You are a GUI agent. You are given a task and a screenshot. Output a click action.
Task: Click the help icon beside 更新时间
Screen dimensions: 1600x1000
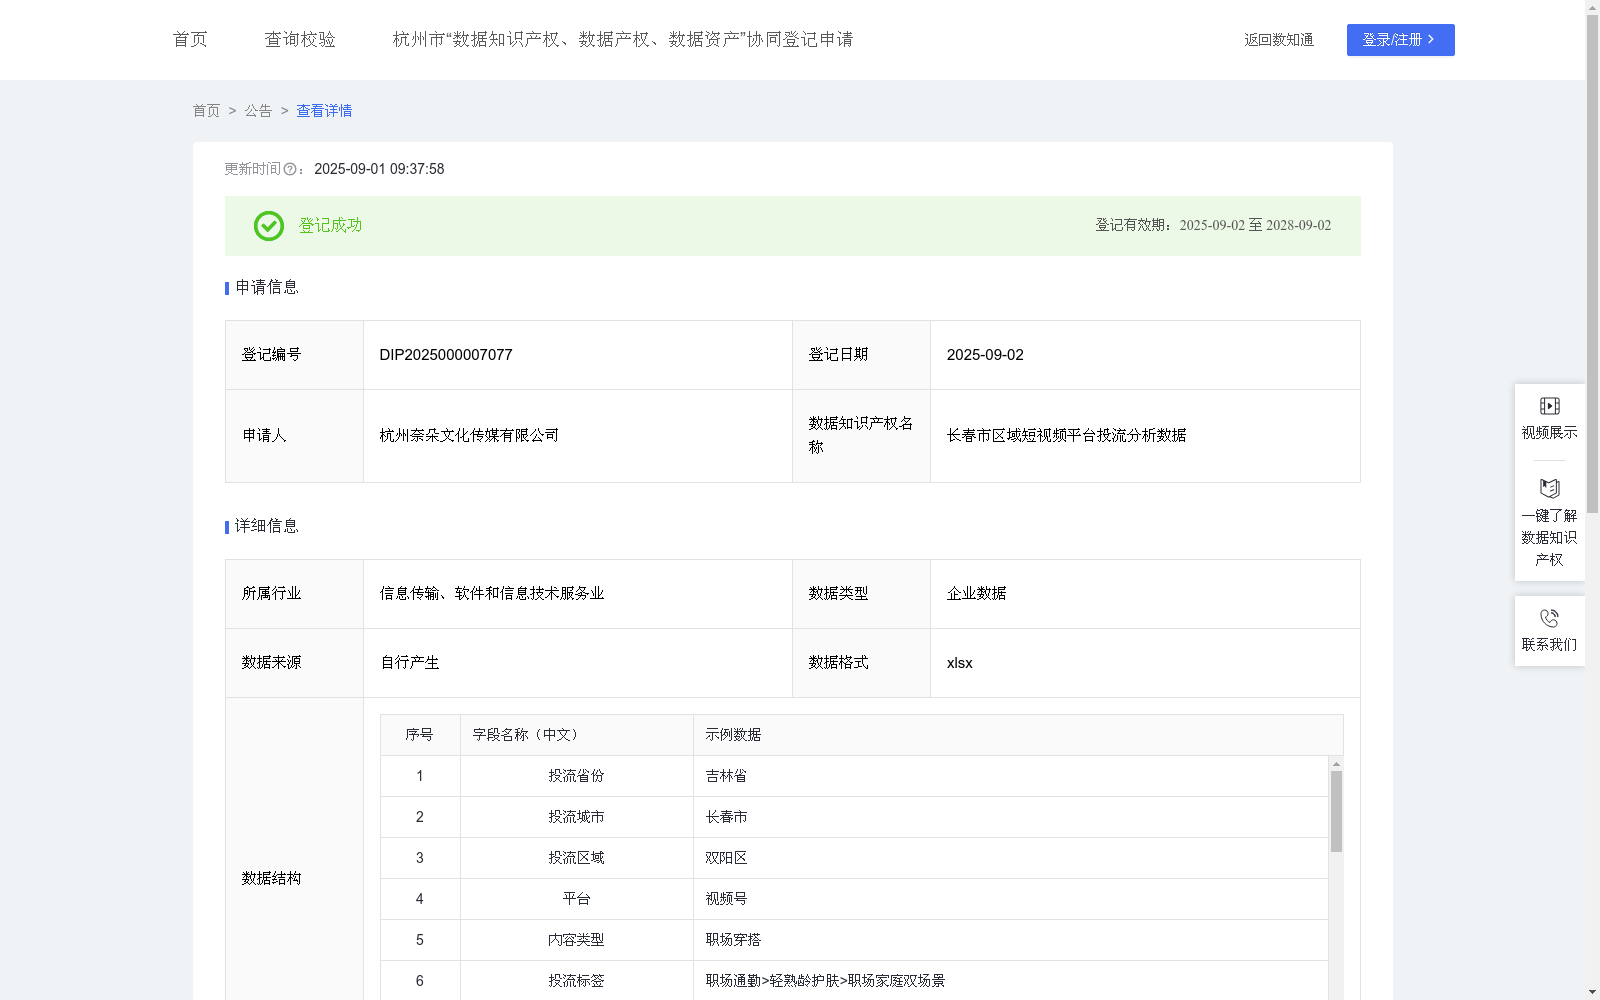coord(290,170)
